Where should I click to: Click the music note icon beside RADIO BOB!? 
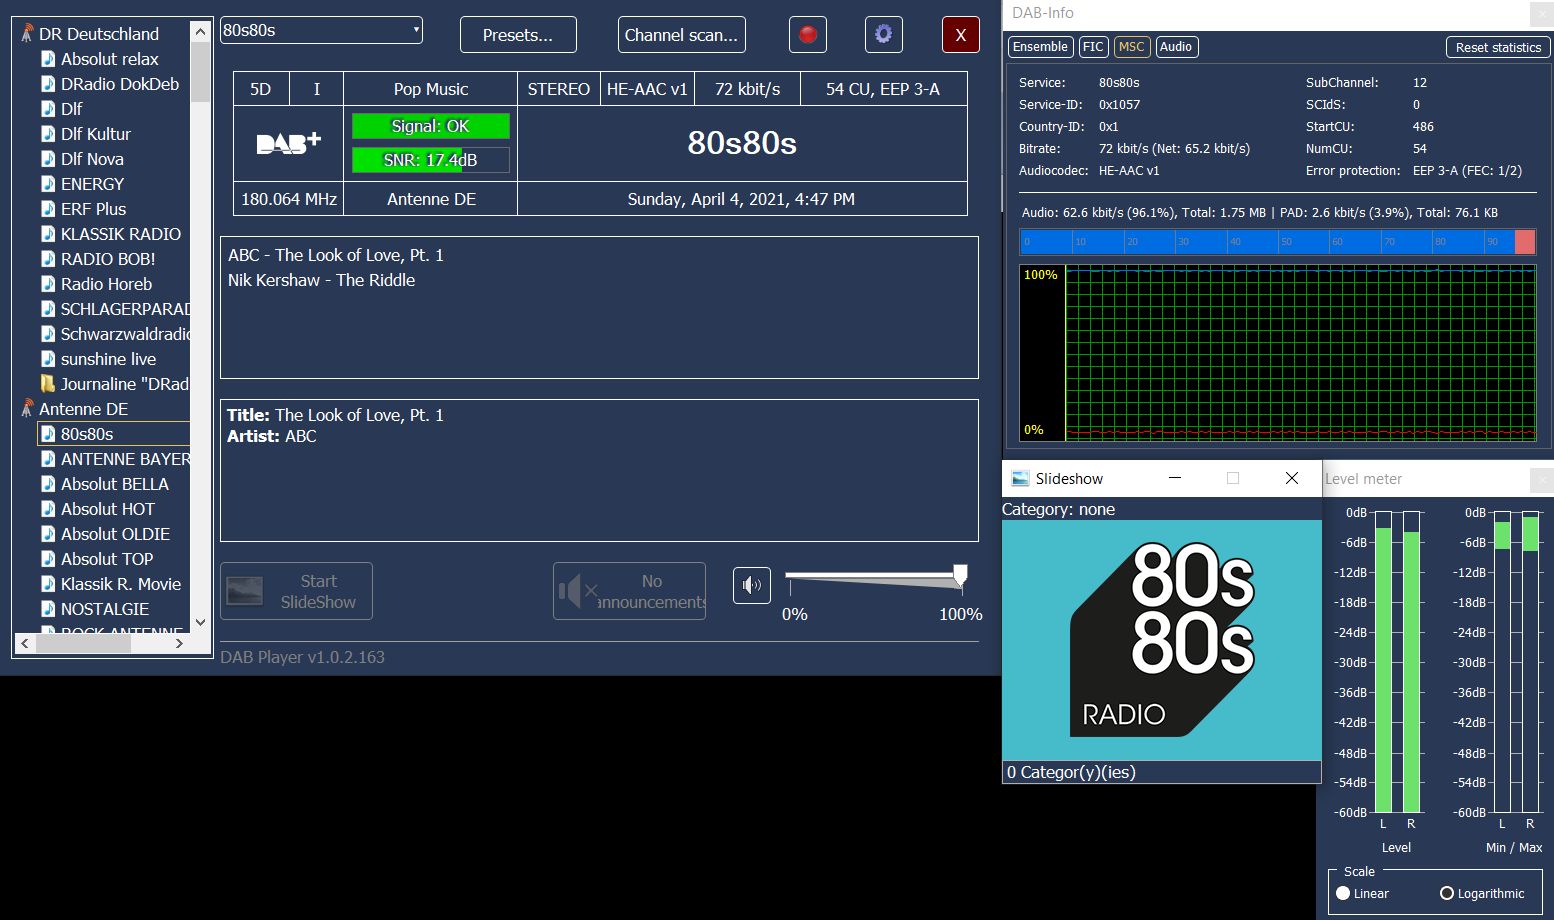point(48,259)
